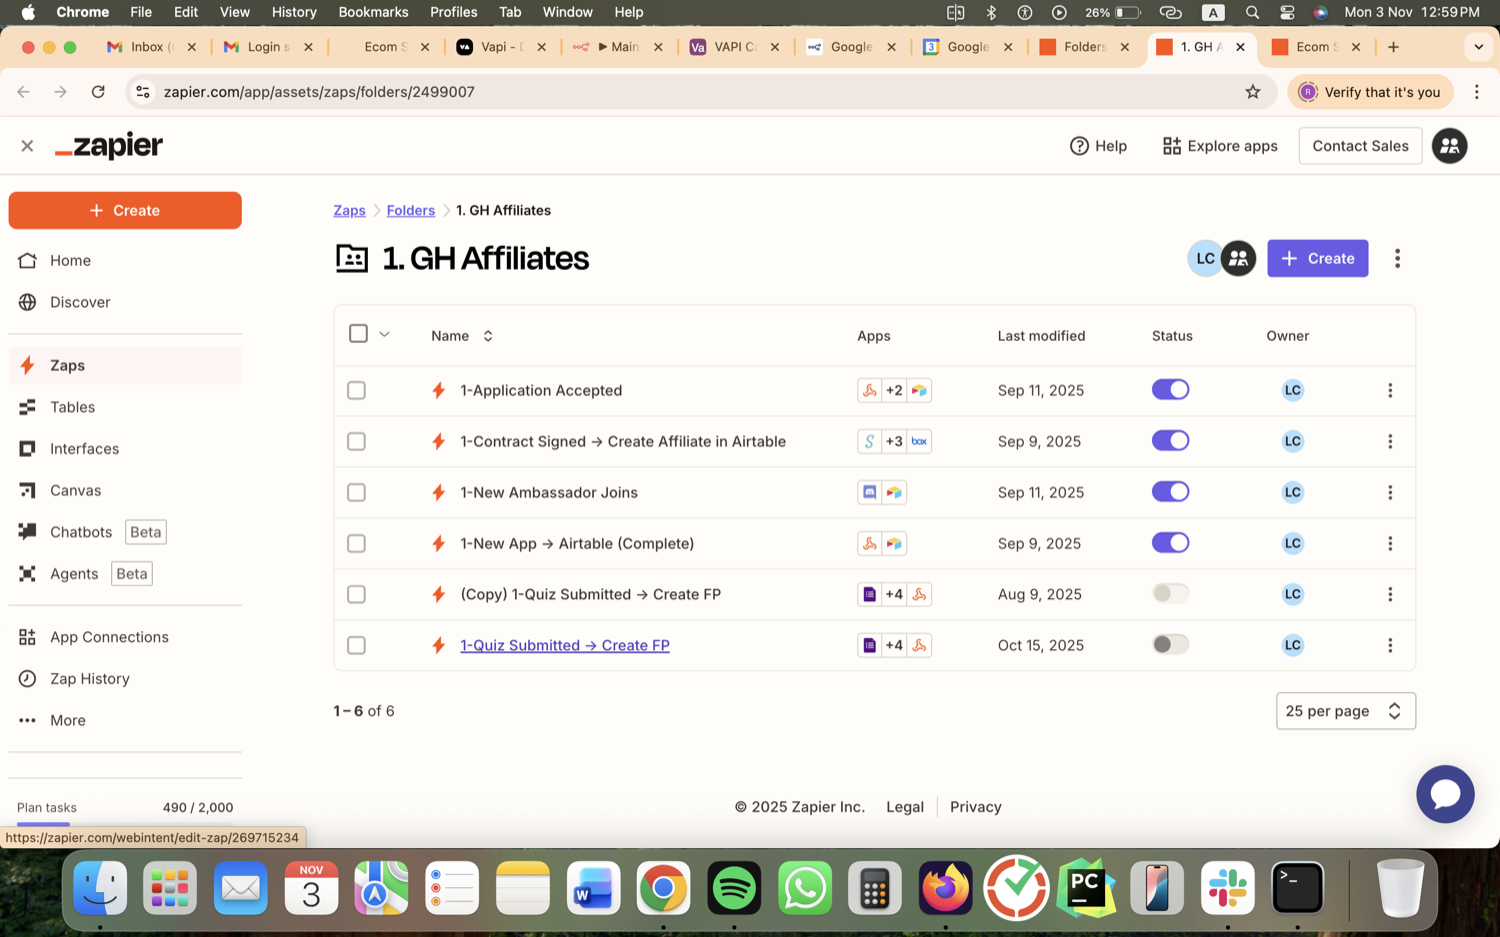Select all zaps header checkbox
The width and height of the screenshot is (1500, 937).
[358, 334]
